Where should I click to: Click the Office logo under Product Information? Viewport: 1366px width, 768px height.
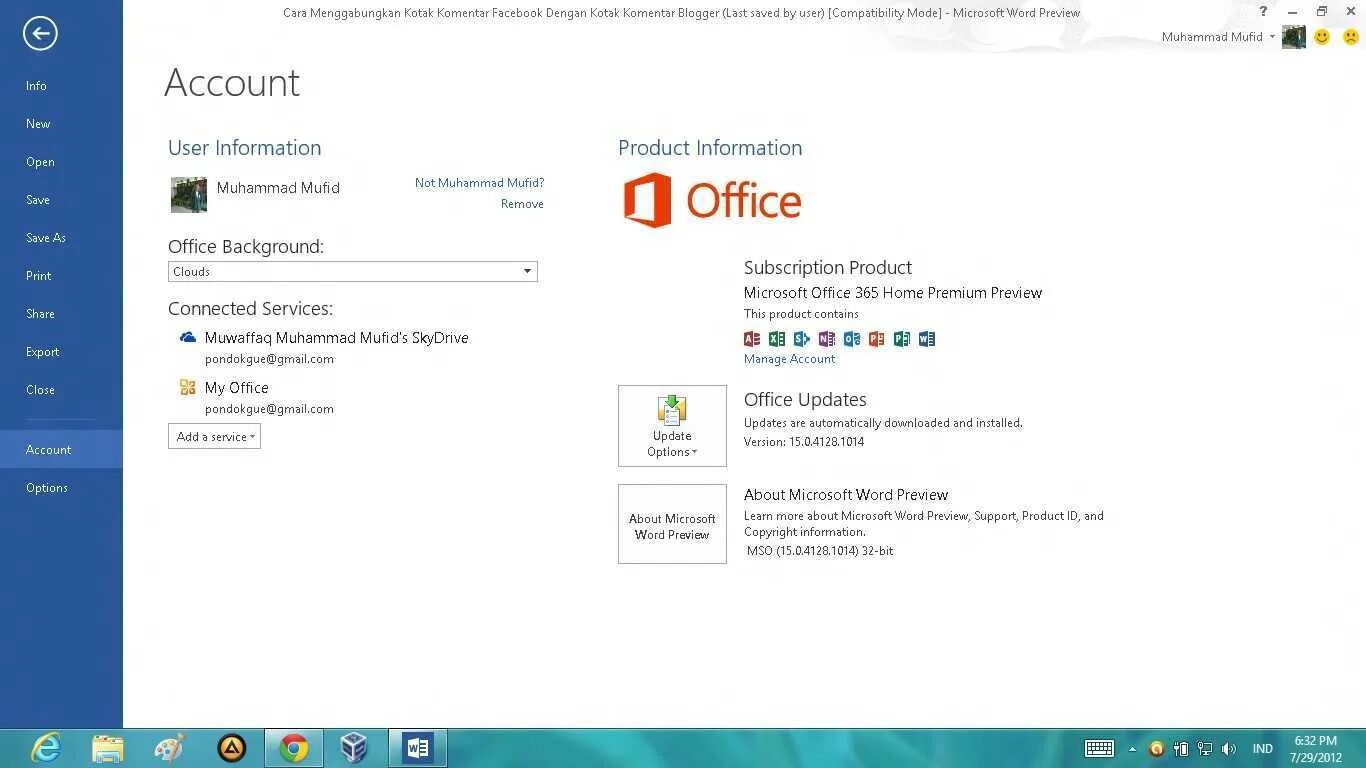[x=712, y=200]
